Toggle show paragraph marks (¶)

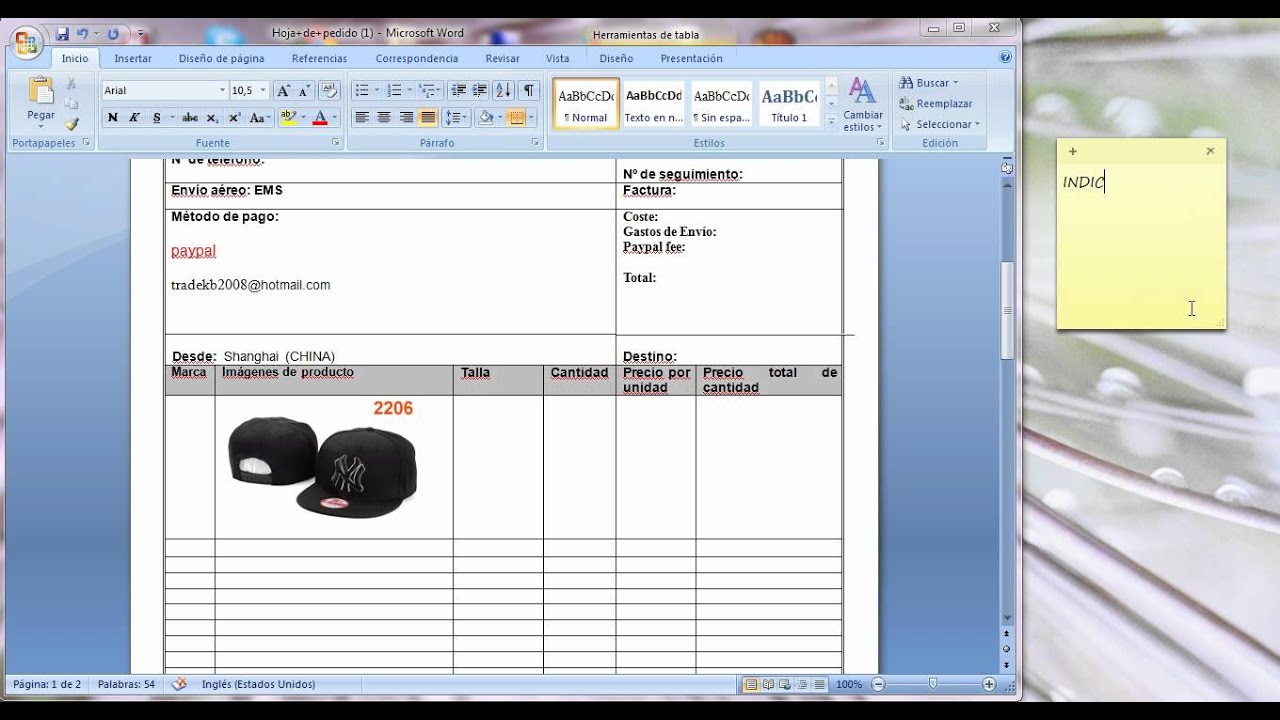point(529,90)
